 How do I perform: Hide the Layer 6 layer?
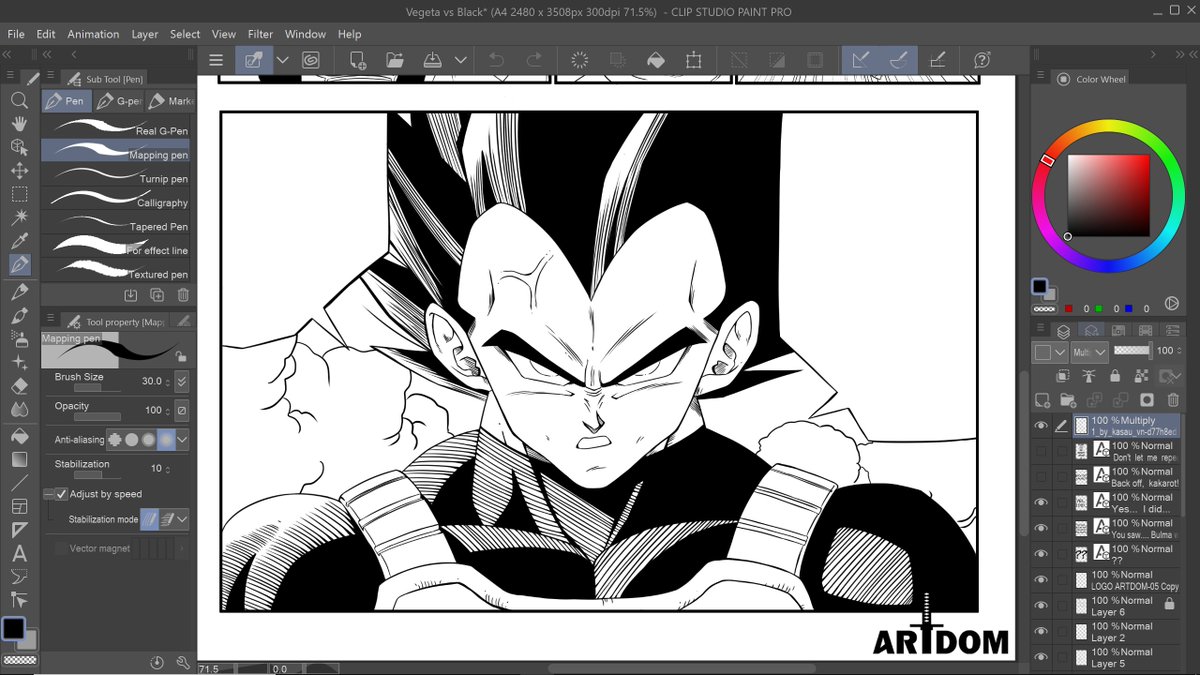(x=1041, y=606)
